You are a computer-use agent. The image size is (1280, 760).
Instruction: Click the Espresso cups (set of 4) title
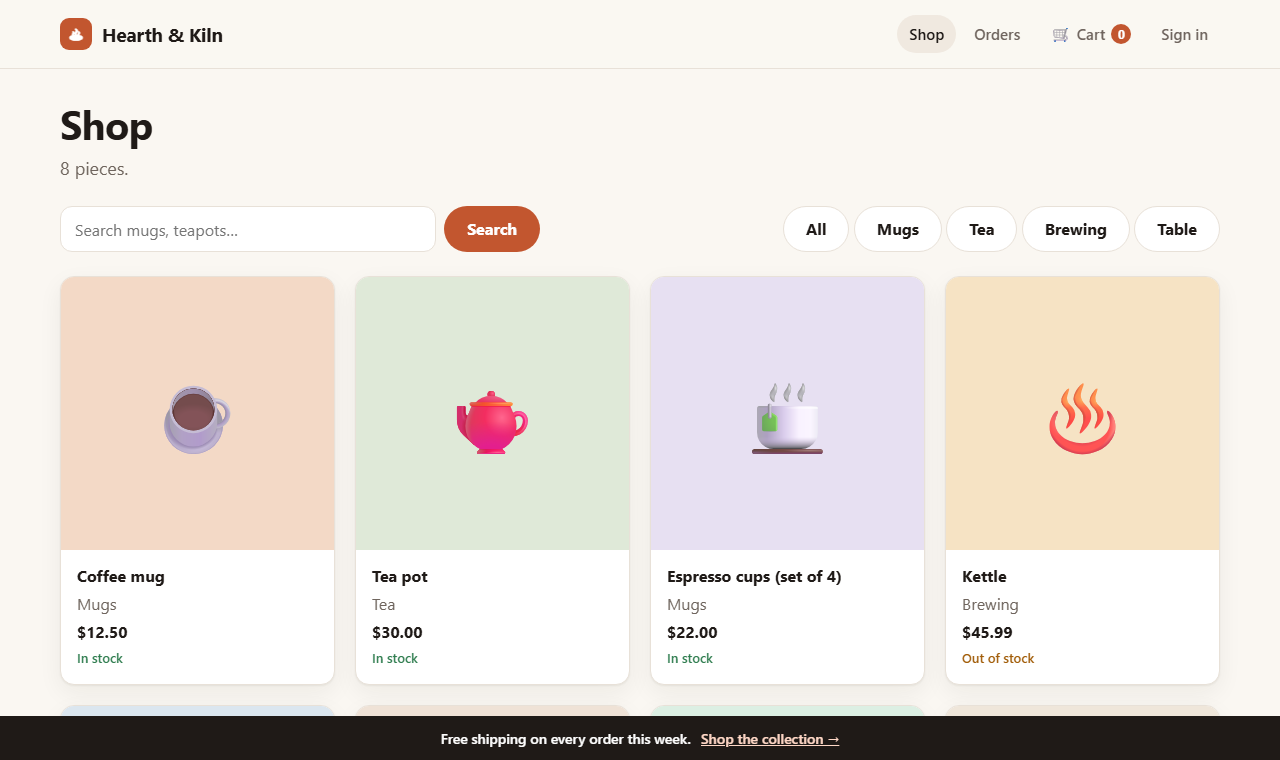(x=754, y=576)
